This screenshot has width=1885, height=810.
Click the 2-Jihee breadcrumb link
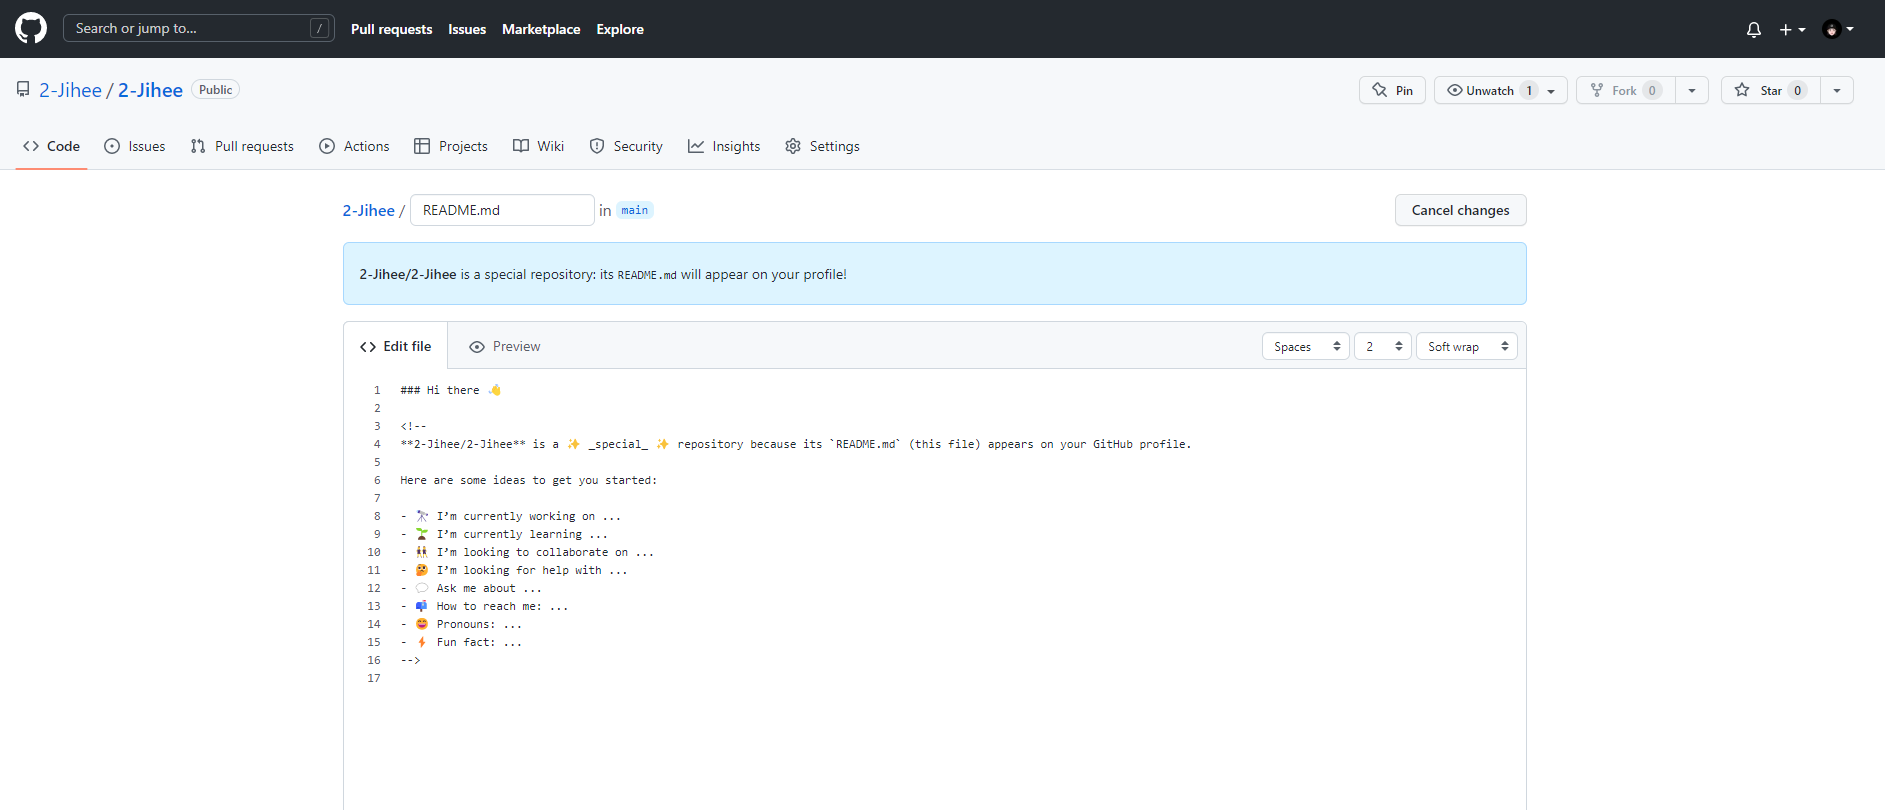pyautogui.click(x=369, y=210)
